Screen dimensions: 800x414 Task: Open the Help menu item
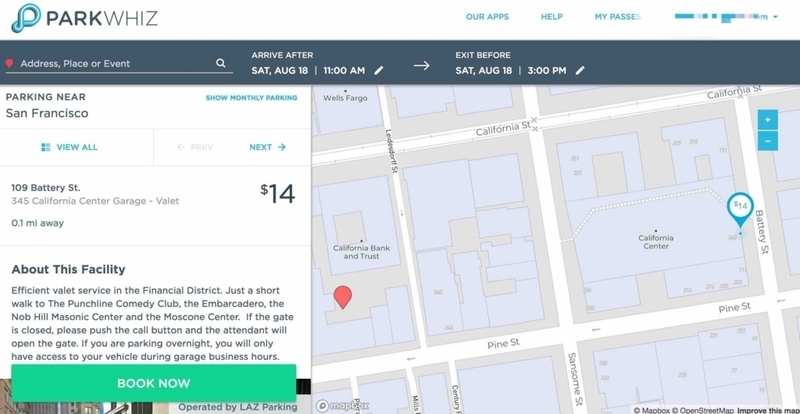(552, 17)
